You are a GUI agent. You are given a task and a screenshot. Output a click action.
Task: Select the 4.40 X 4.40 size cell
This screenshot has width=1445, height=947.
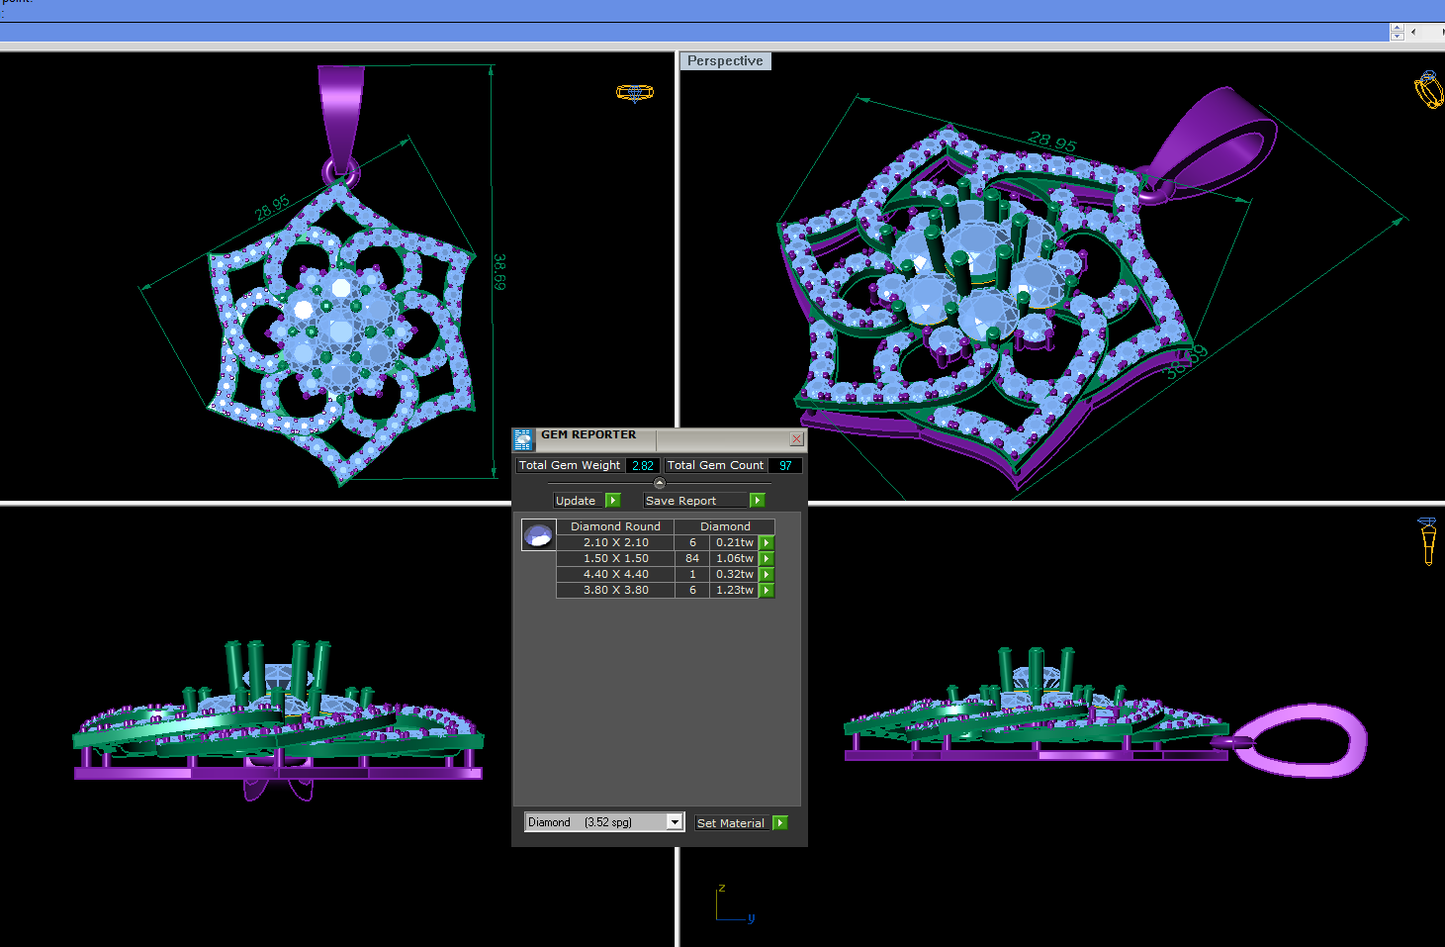tap(616, 575)
